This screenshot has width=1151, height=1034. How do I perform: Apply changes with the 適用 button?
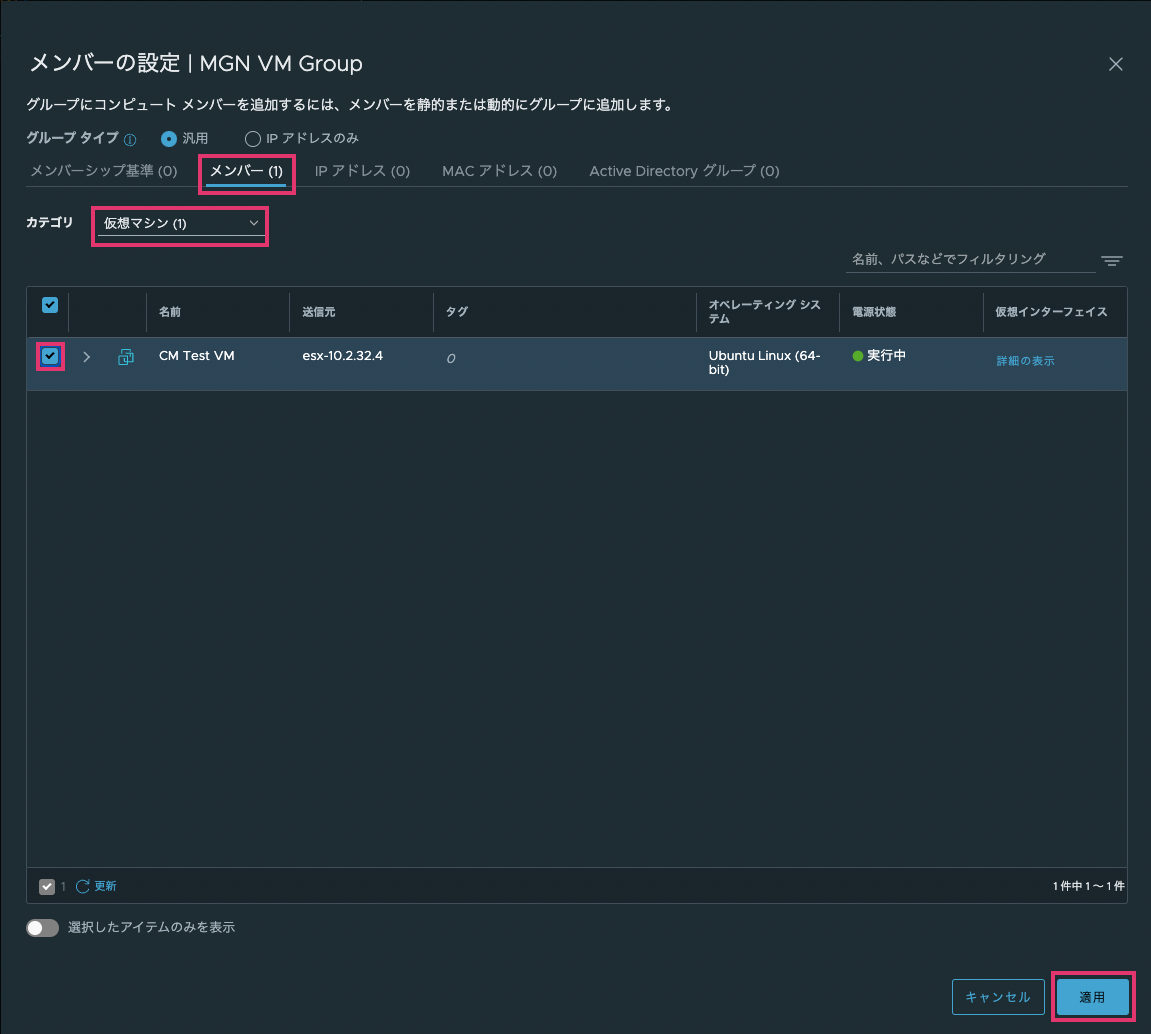pyautogui.click(x=1092, y=997)
